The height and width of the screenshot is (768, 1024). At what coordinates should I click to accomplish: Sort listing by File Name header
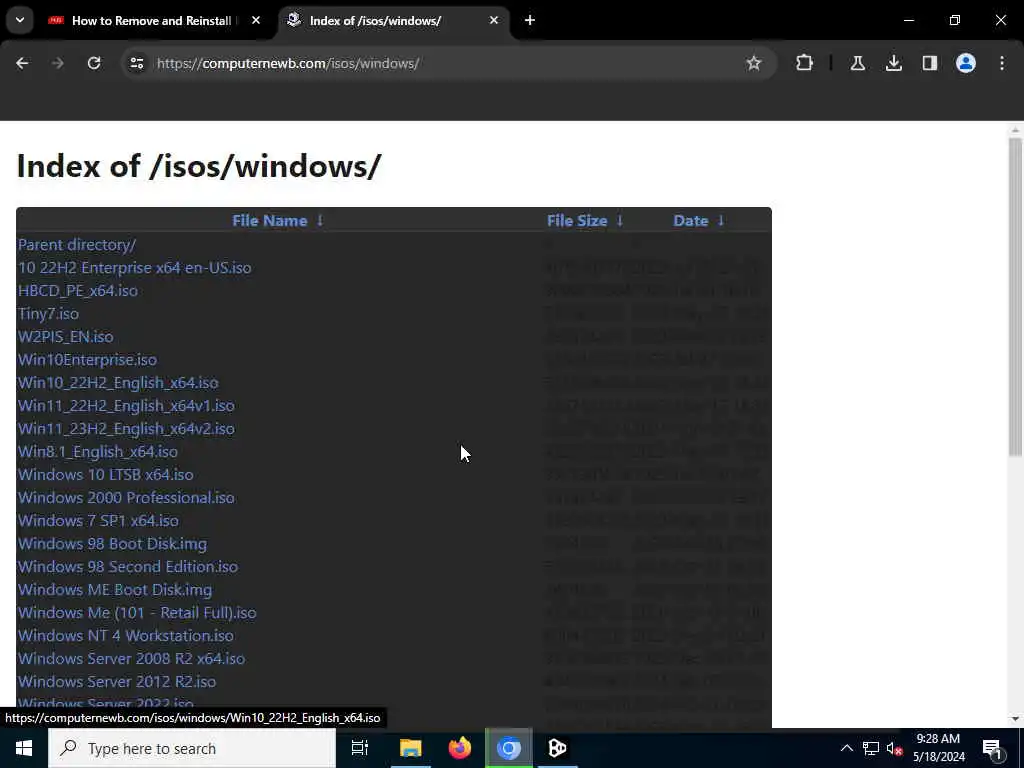[270, 221]
